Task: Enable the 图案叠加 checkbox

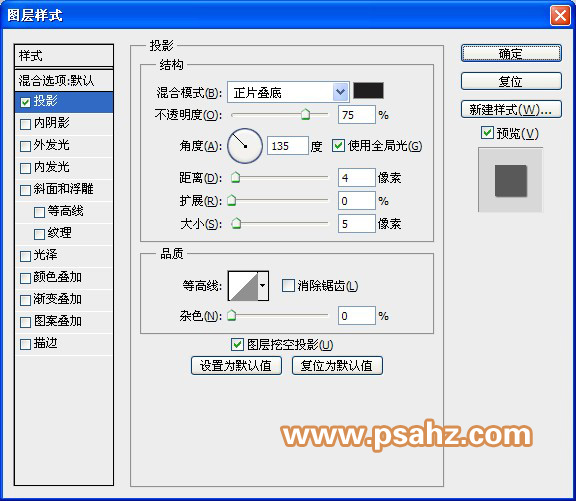Action: 25,322
